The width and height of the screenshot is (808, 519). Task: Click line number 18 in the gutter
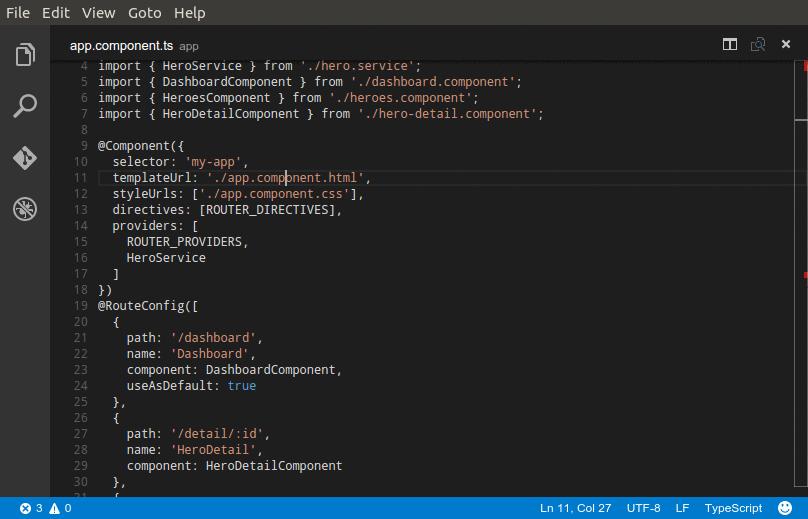81,290
